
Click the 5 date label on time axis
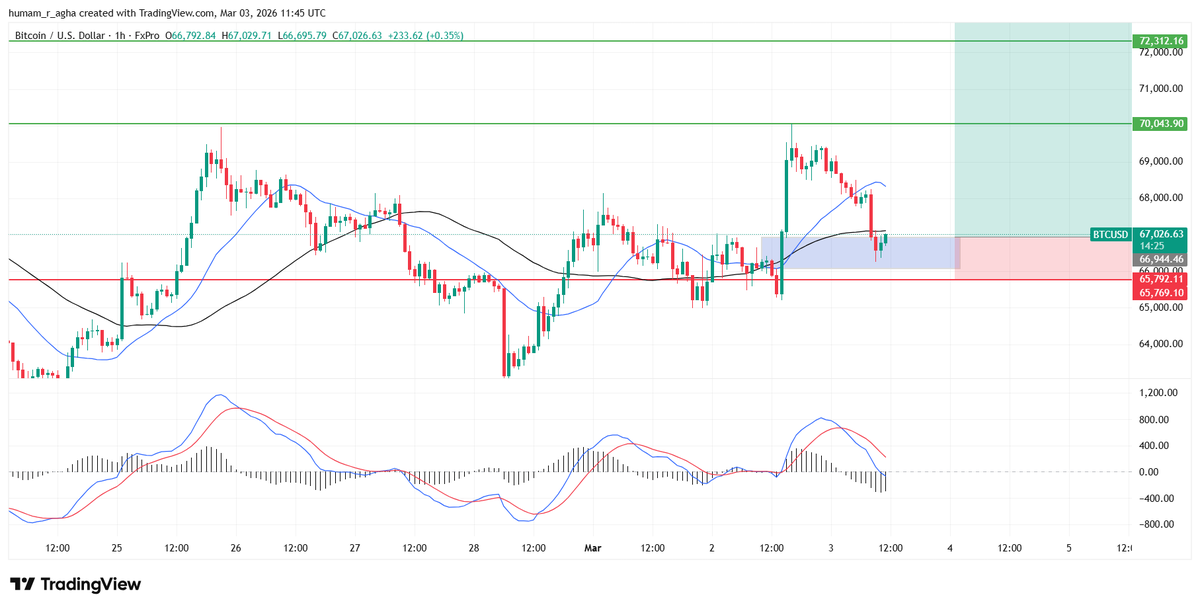(1069, 548)
